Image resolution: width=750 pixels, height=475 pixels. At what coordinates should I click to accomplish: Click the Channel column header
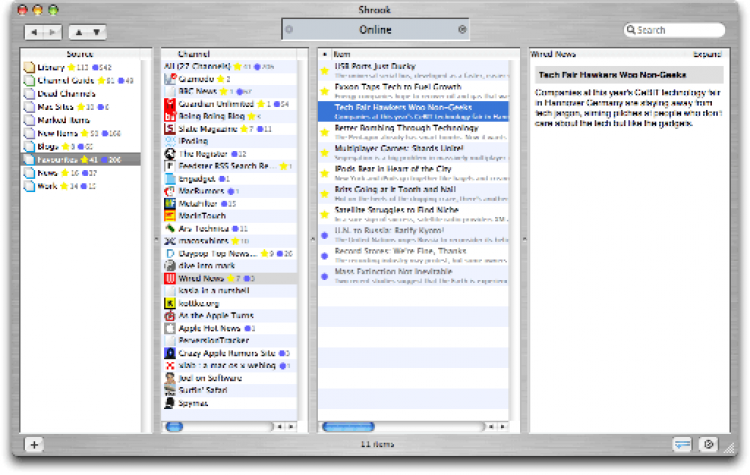[x=230, y=54]
